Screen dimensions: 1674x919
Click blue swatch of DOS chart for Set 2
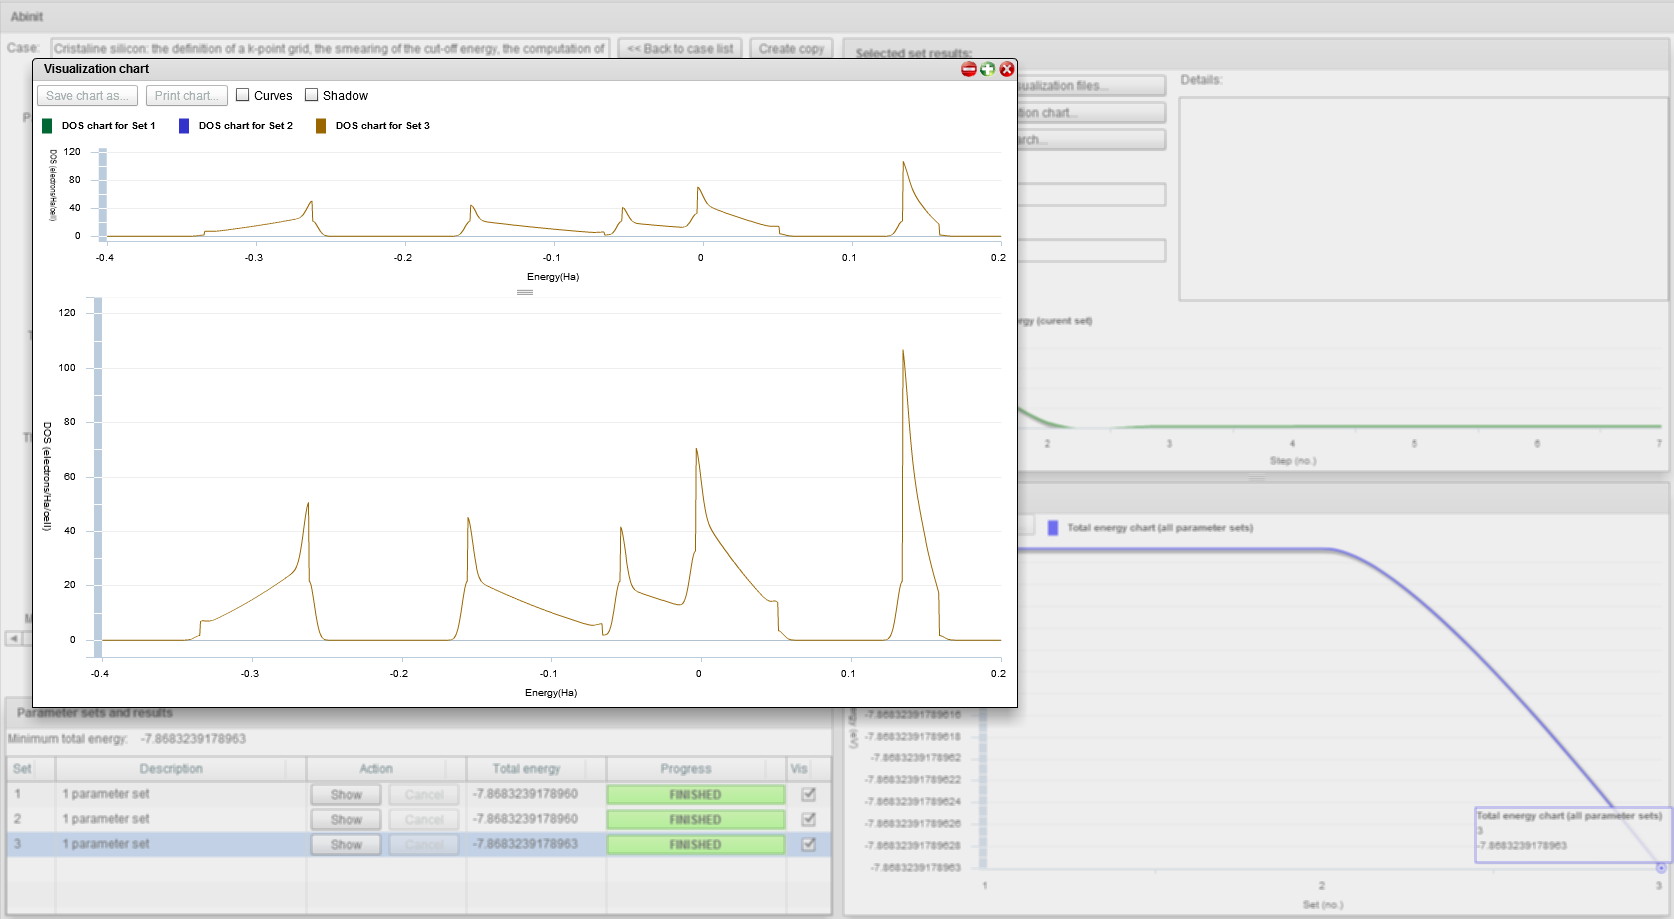[x=184, y=126]
